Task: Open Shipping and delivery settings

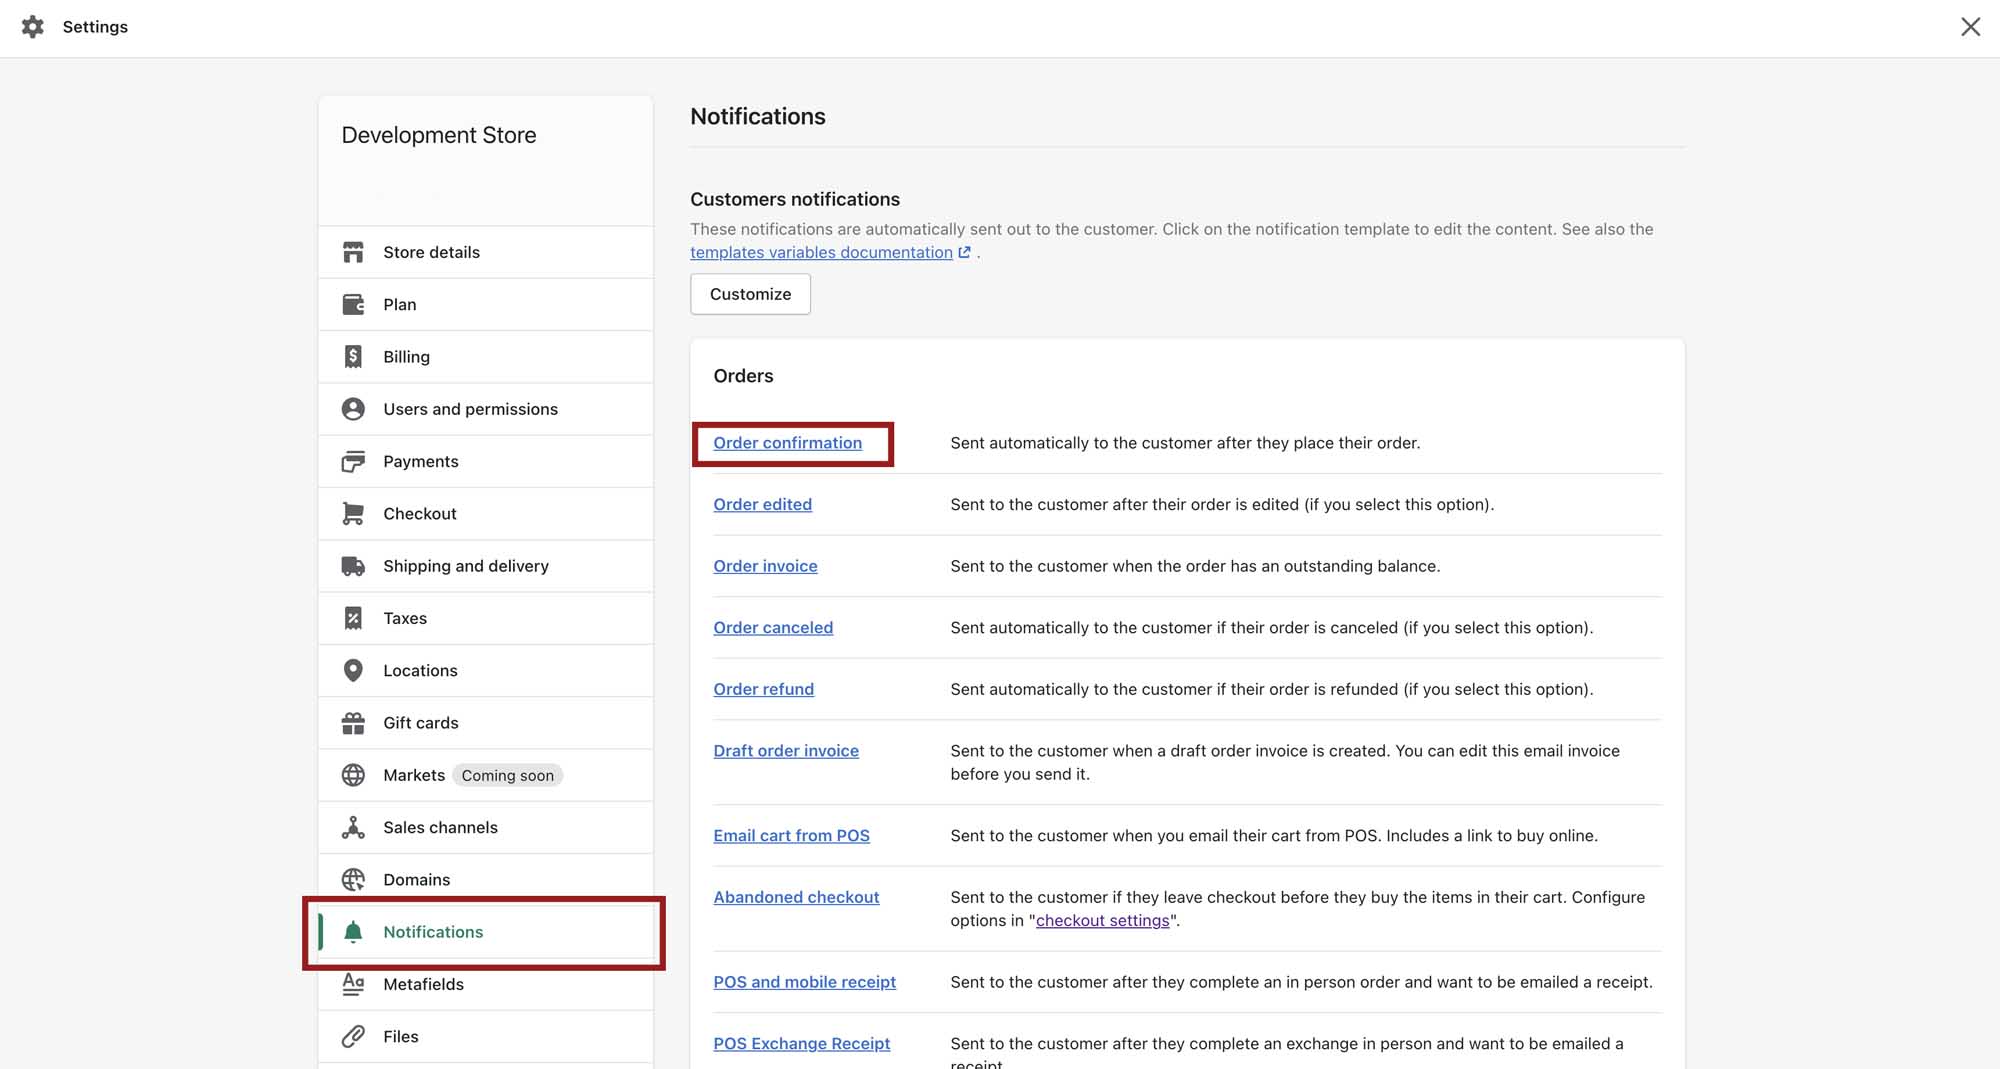Action: (486, 566)
